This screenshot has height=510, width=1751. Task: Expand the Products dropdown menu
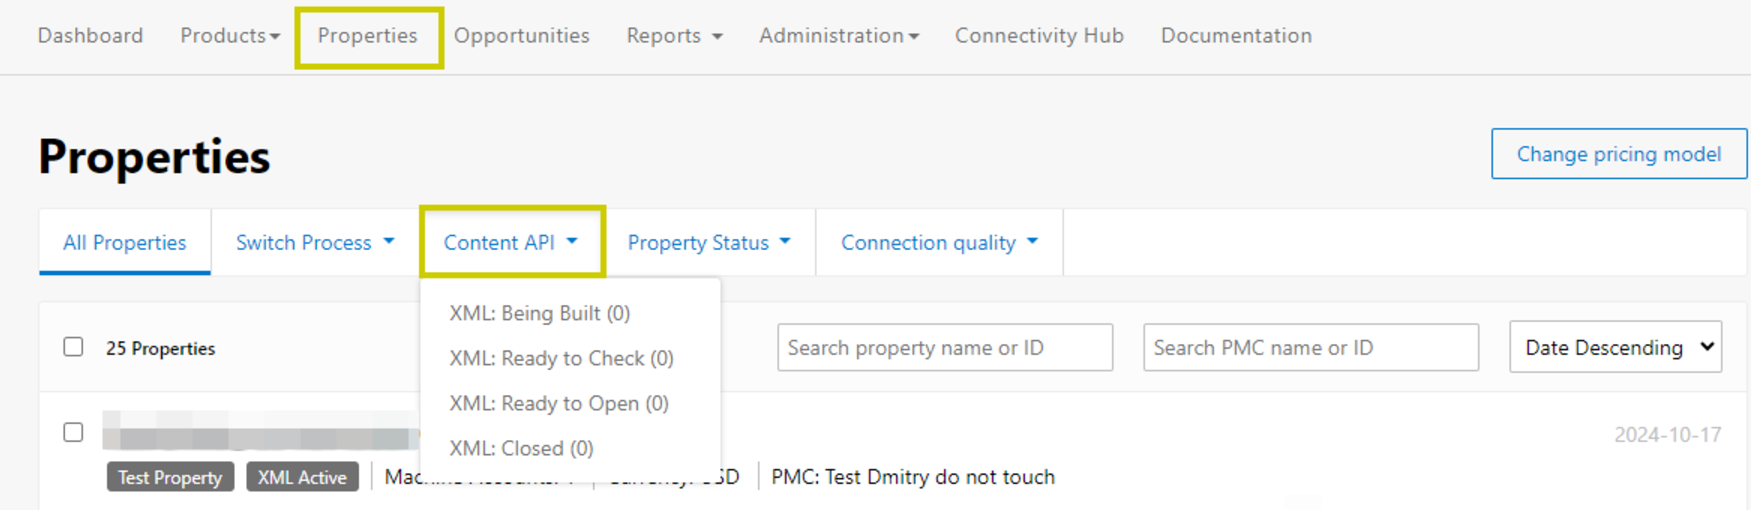click(229, 36)
